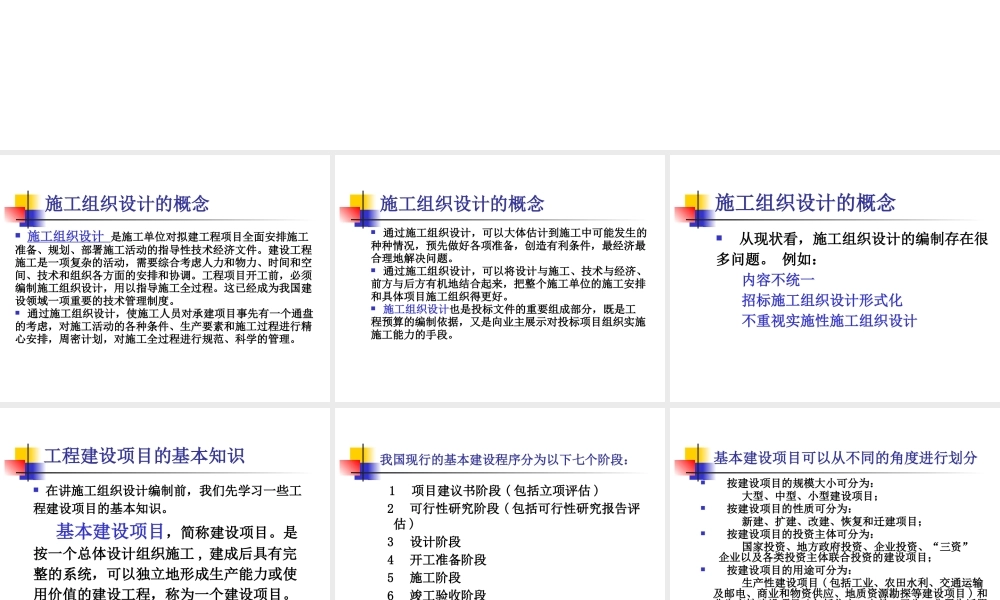Click the line 大型、中型、小型建设项目
This screenshot has width=1000, height=600.
[811, 496]
